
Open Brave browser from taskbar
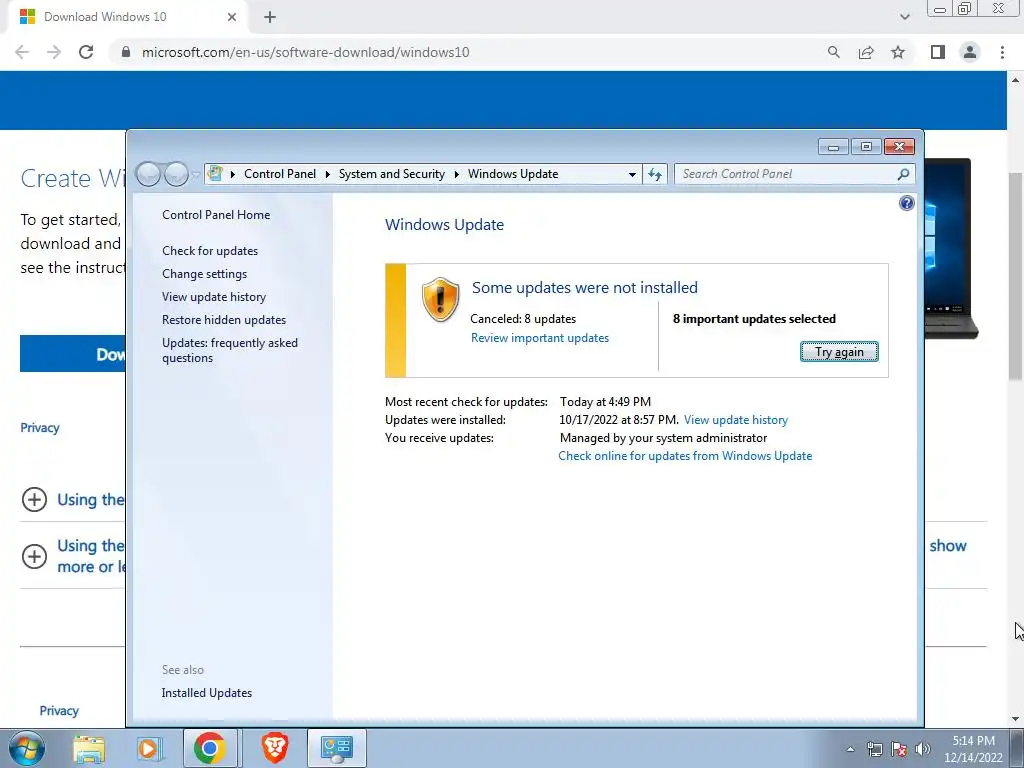point(275,748)
